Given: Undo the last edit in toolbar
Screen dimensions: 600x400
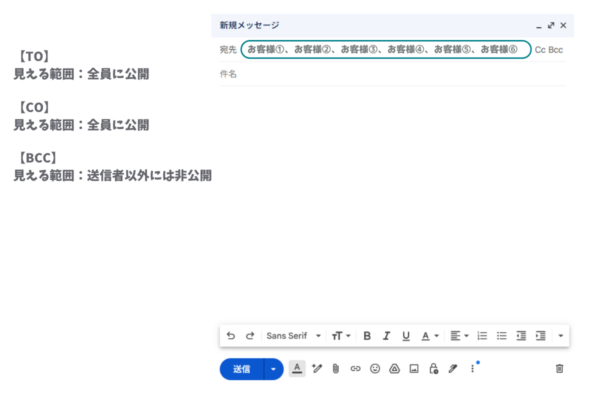Looking at the screenshot, I should click(230, 336).
